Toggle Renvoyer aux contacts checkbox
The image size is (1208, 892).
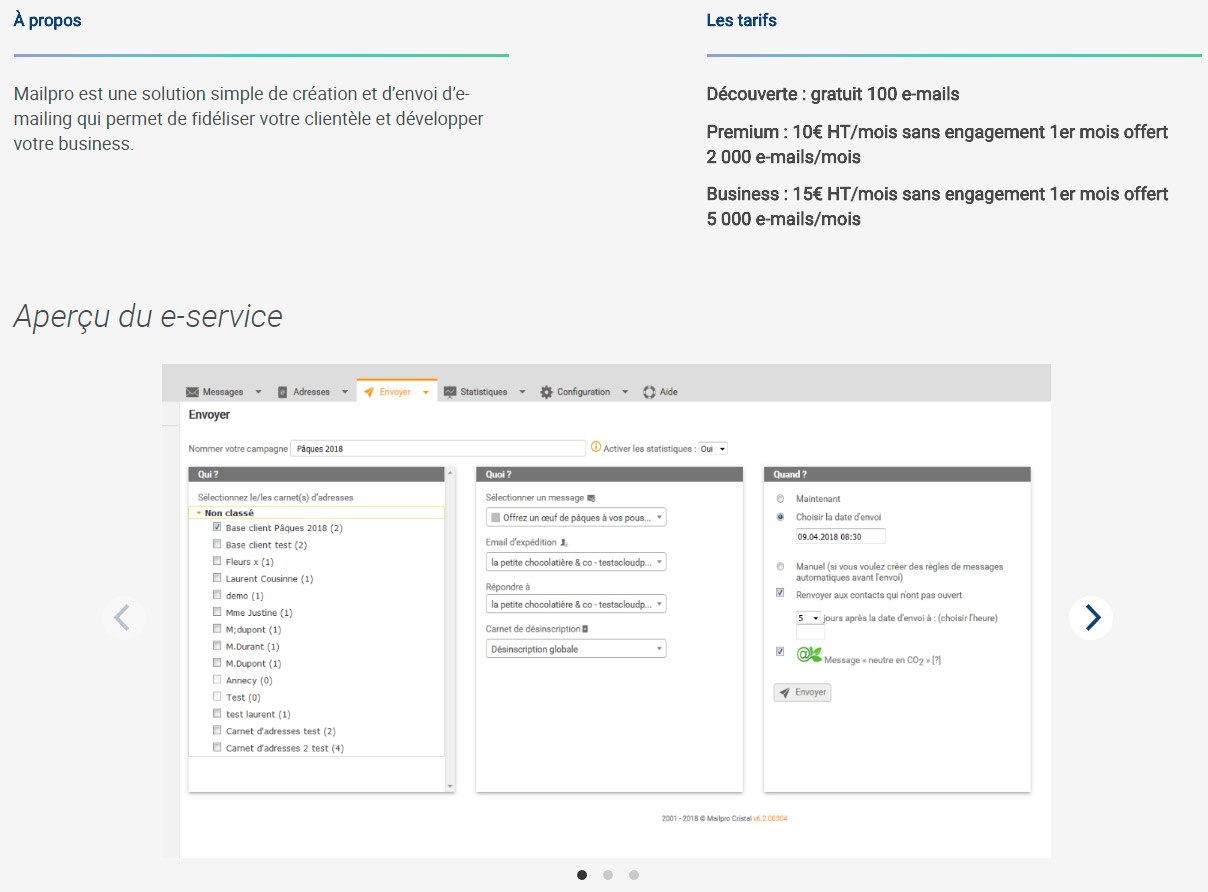[780, 593]
